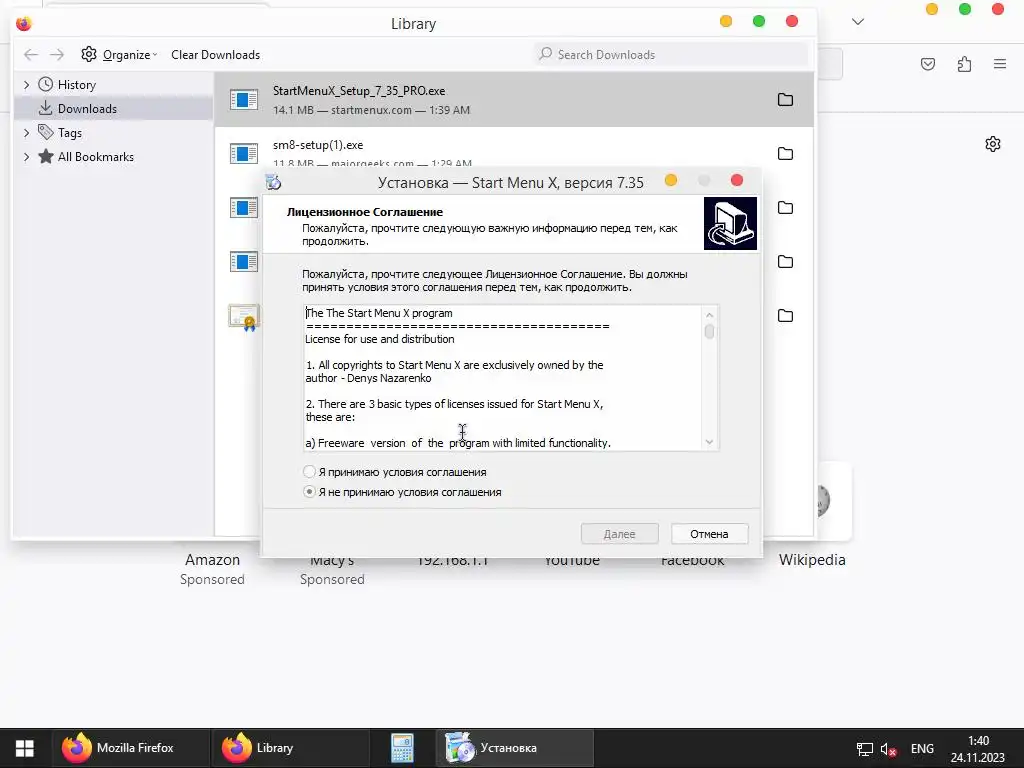Click the fourth download's file icon
1024x768 pixels.
(x=244, y=261)
